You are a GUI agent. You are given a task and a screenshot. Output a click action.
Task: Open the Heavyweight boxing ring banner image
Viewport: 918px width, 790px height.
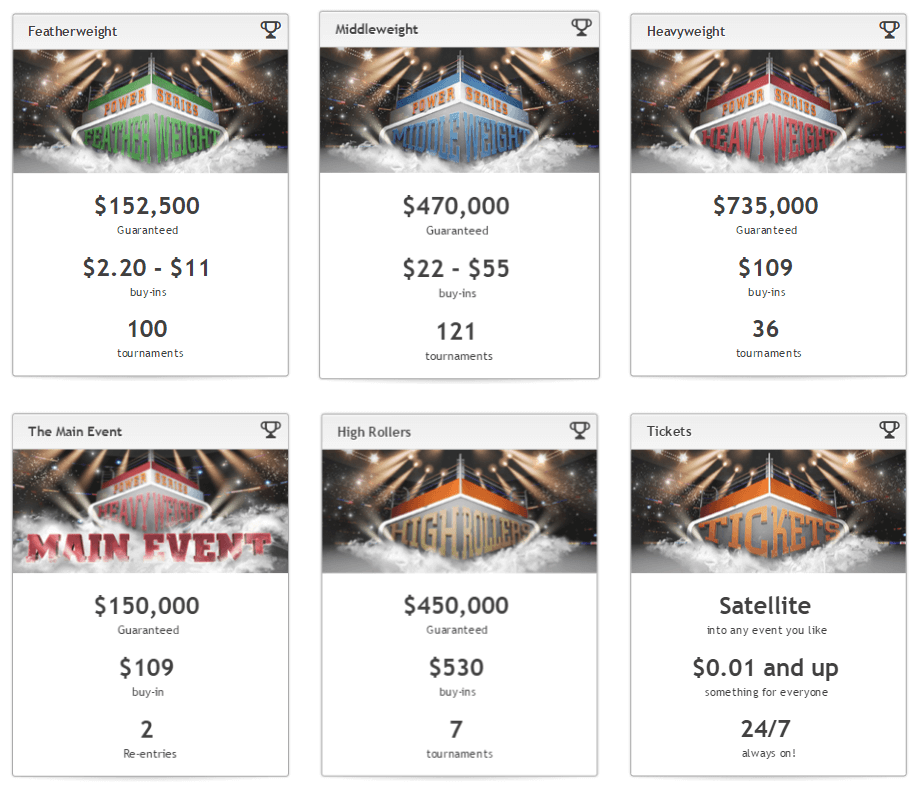[x=768, y=111]
